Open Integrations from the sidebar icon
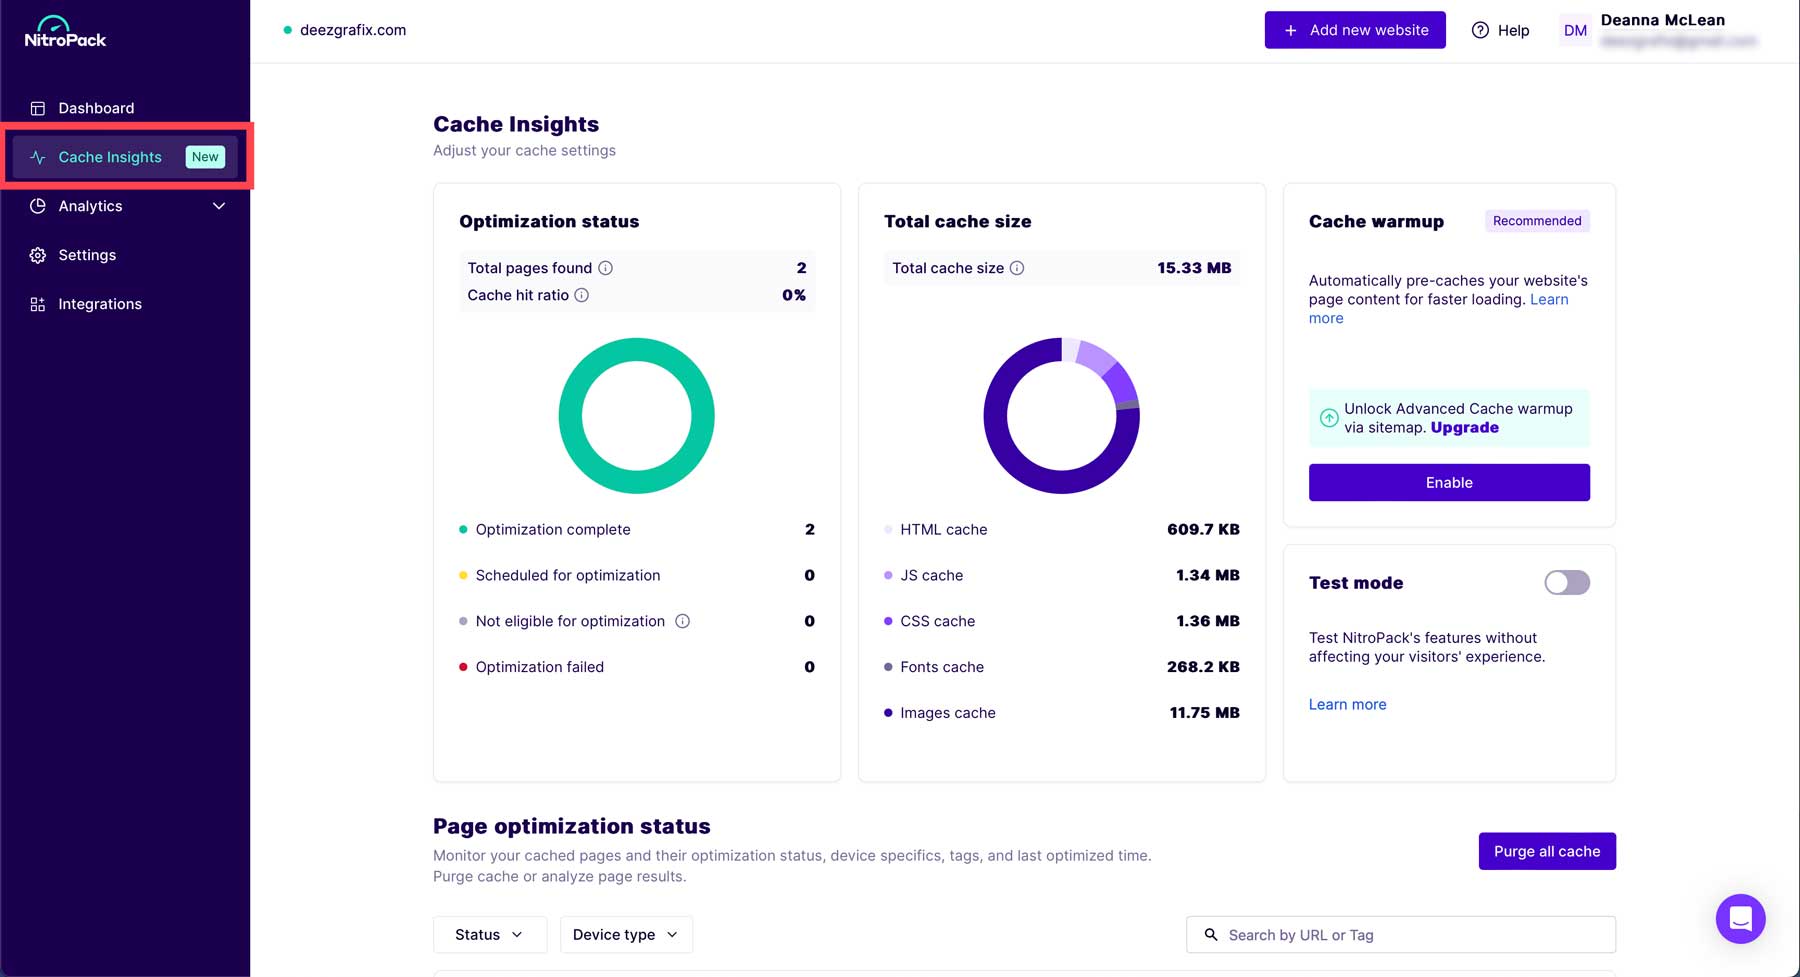1800x977 pixels. (x=37, y=304)
